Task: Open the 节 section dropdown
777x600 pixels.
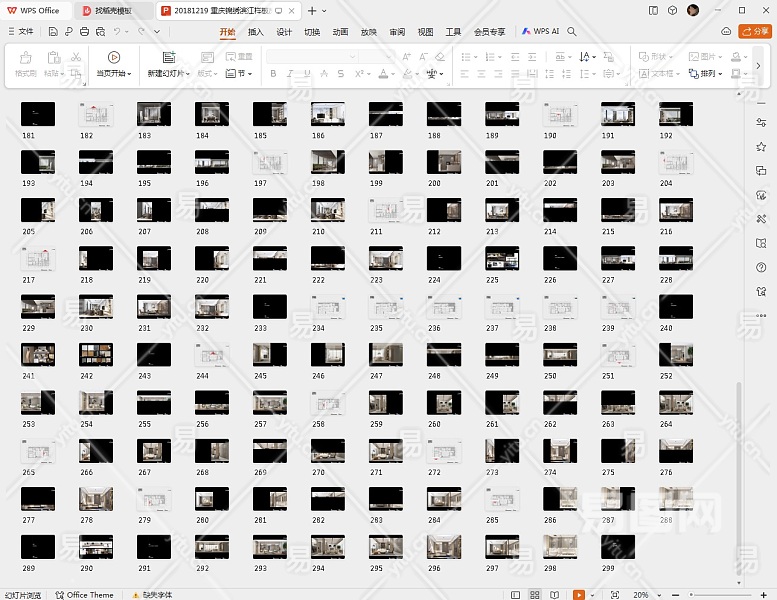Action: [240, 74]
